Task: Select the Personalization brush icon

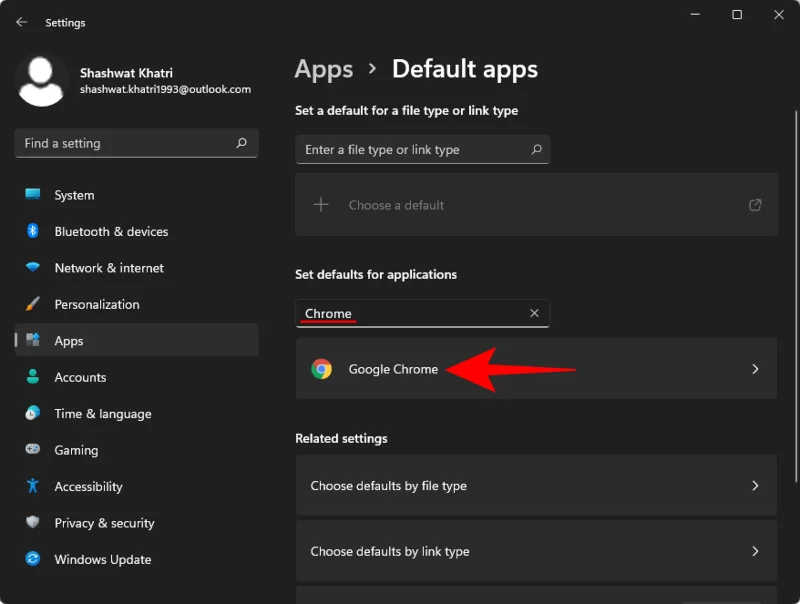Action: (x=35, y=304)
